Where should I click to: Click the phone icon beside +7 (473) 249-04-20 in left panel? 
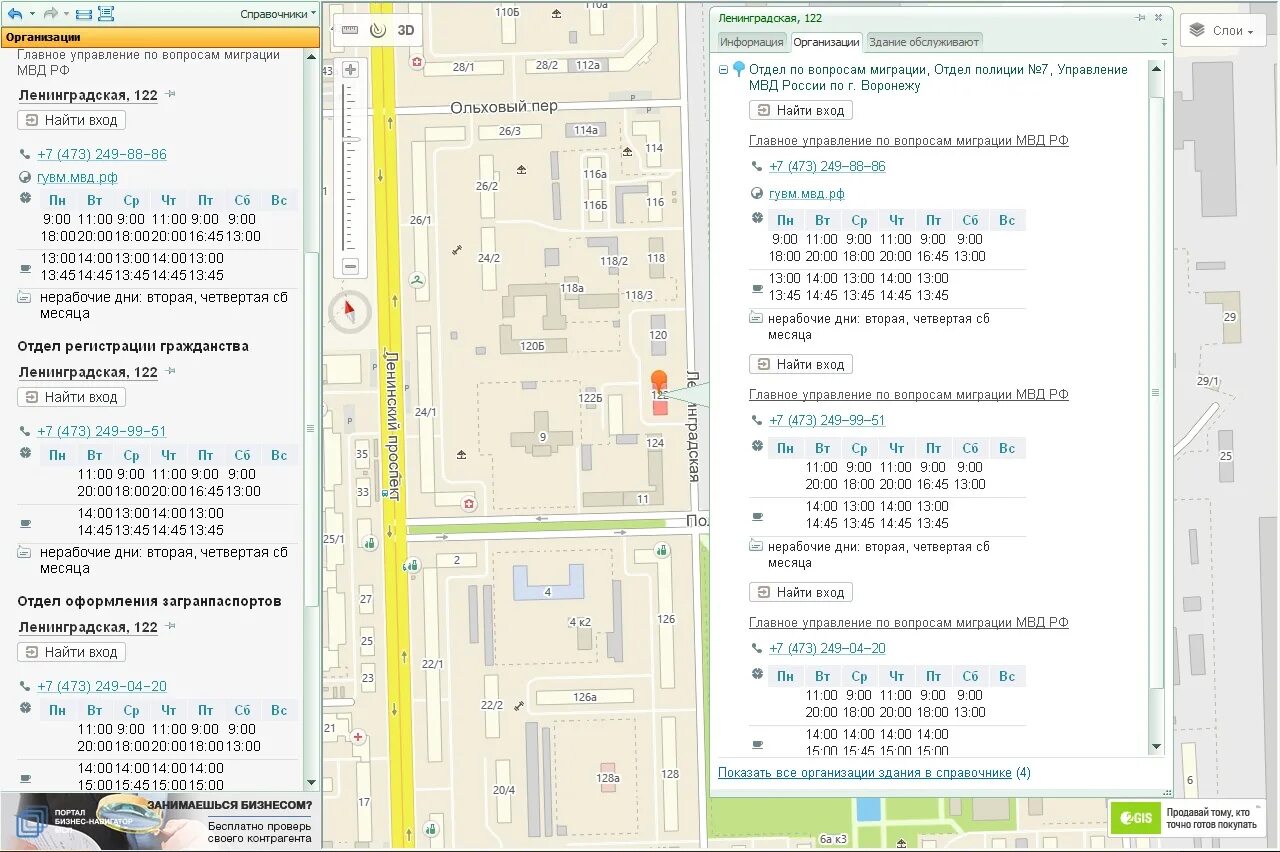coord(25,687)
